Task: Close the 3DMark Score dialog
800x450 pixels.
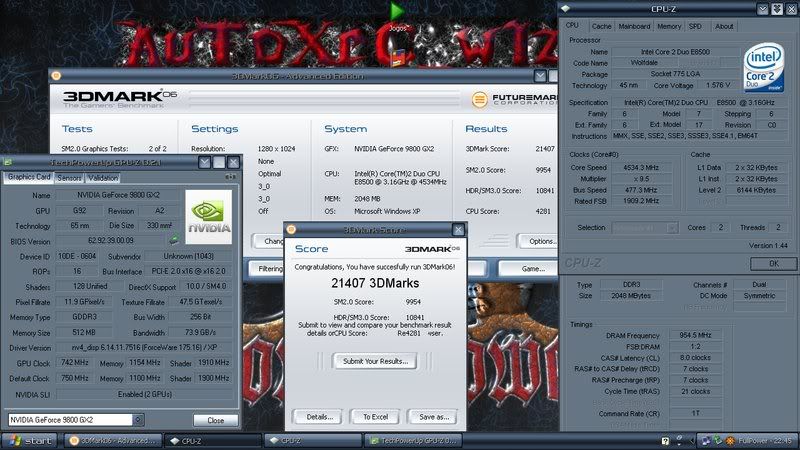Action: (457, 230)
